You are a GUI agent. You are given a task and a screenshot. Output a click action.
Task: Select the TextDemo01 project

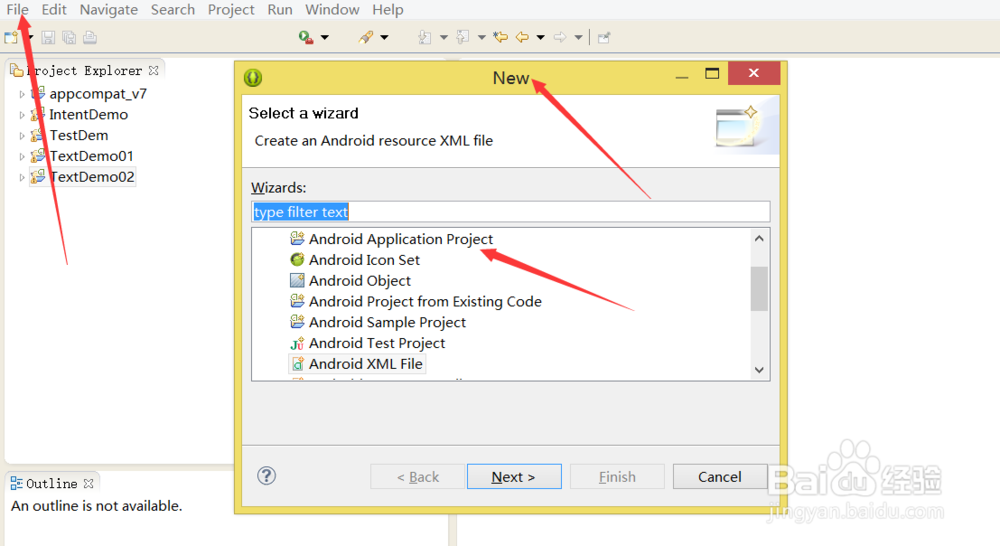pyautogui.click(x=92, y=156)
